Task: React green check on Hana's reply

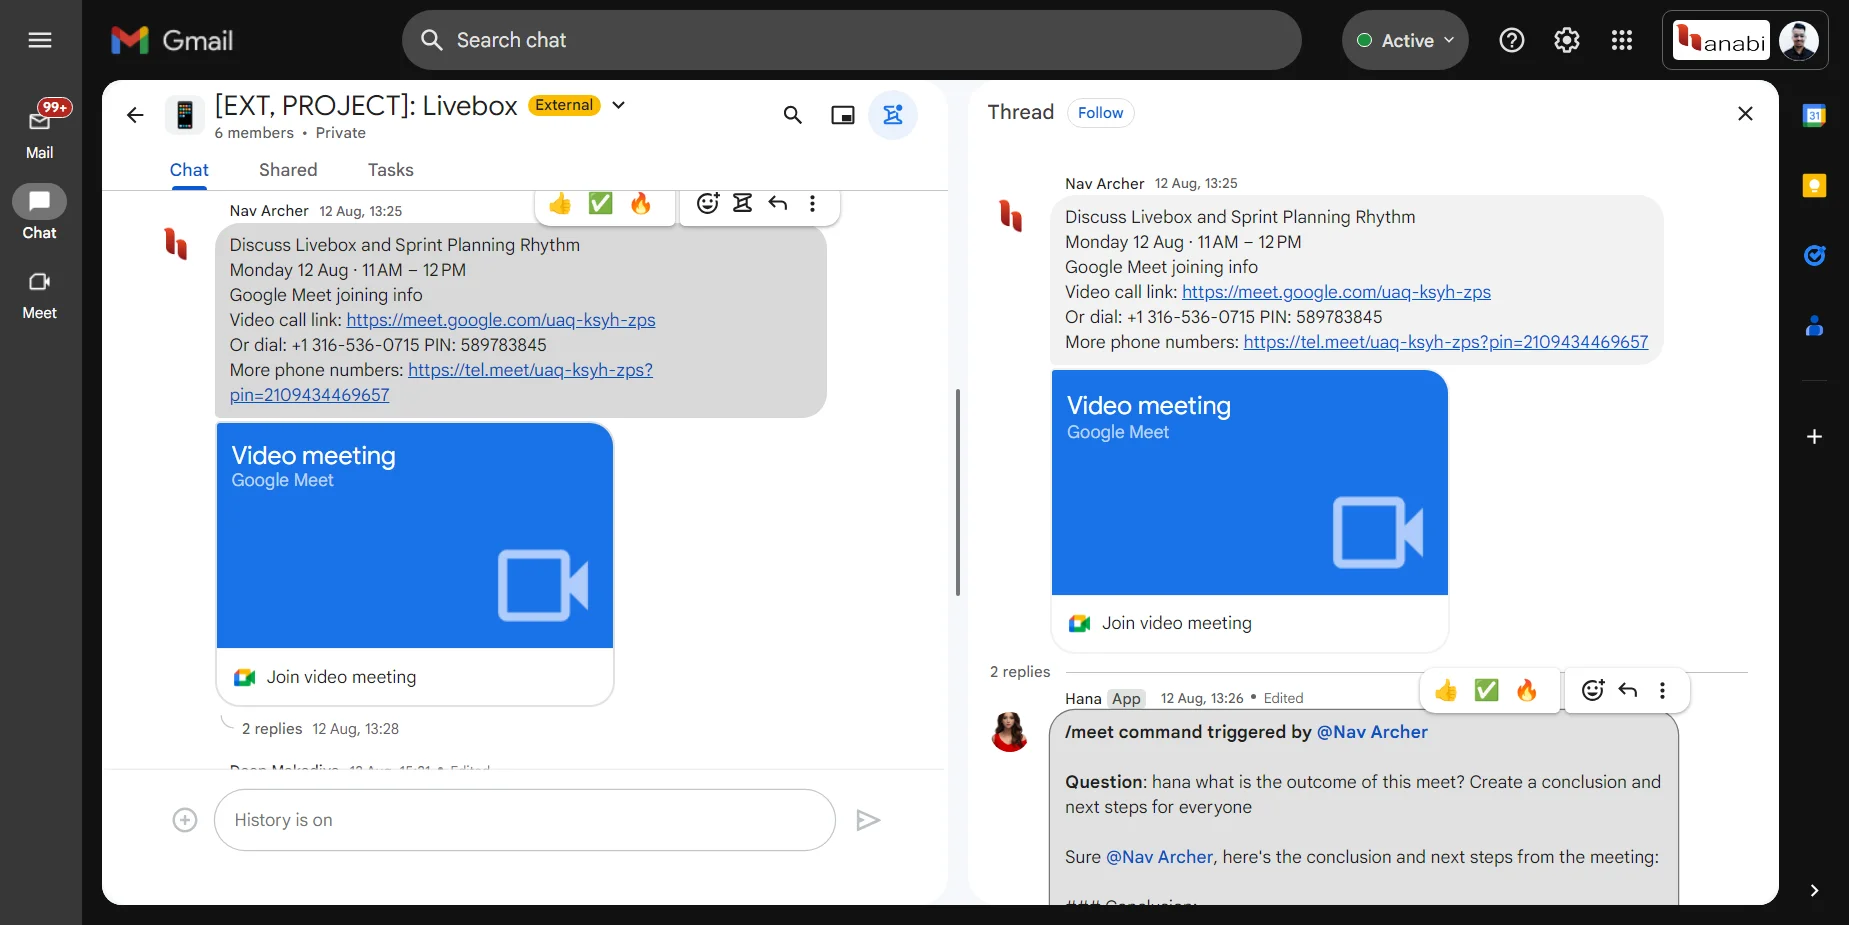Action: coord(1487,690)
